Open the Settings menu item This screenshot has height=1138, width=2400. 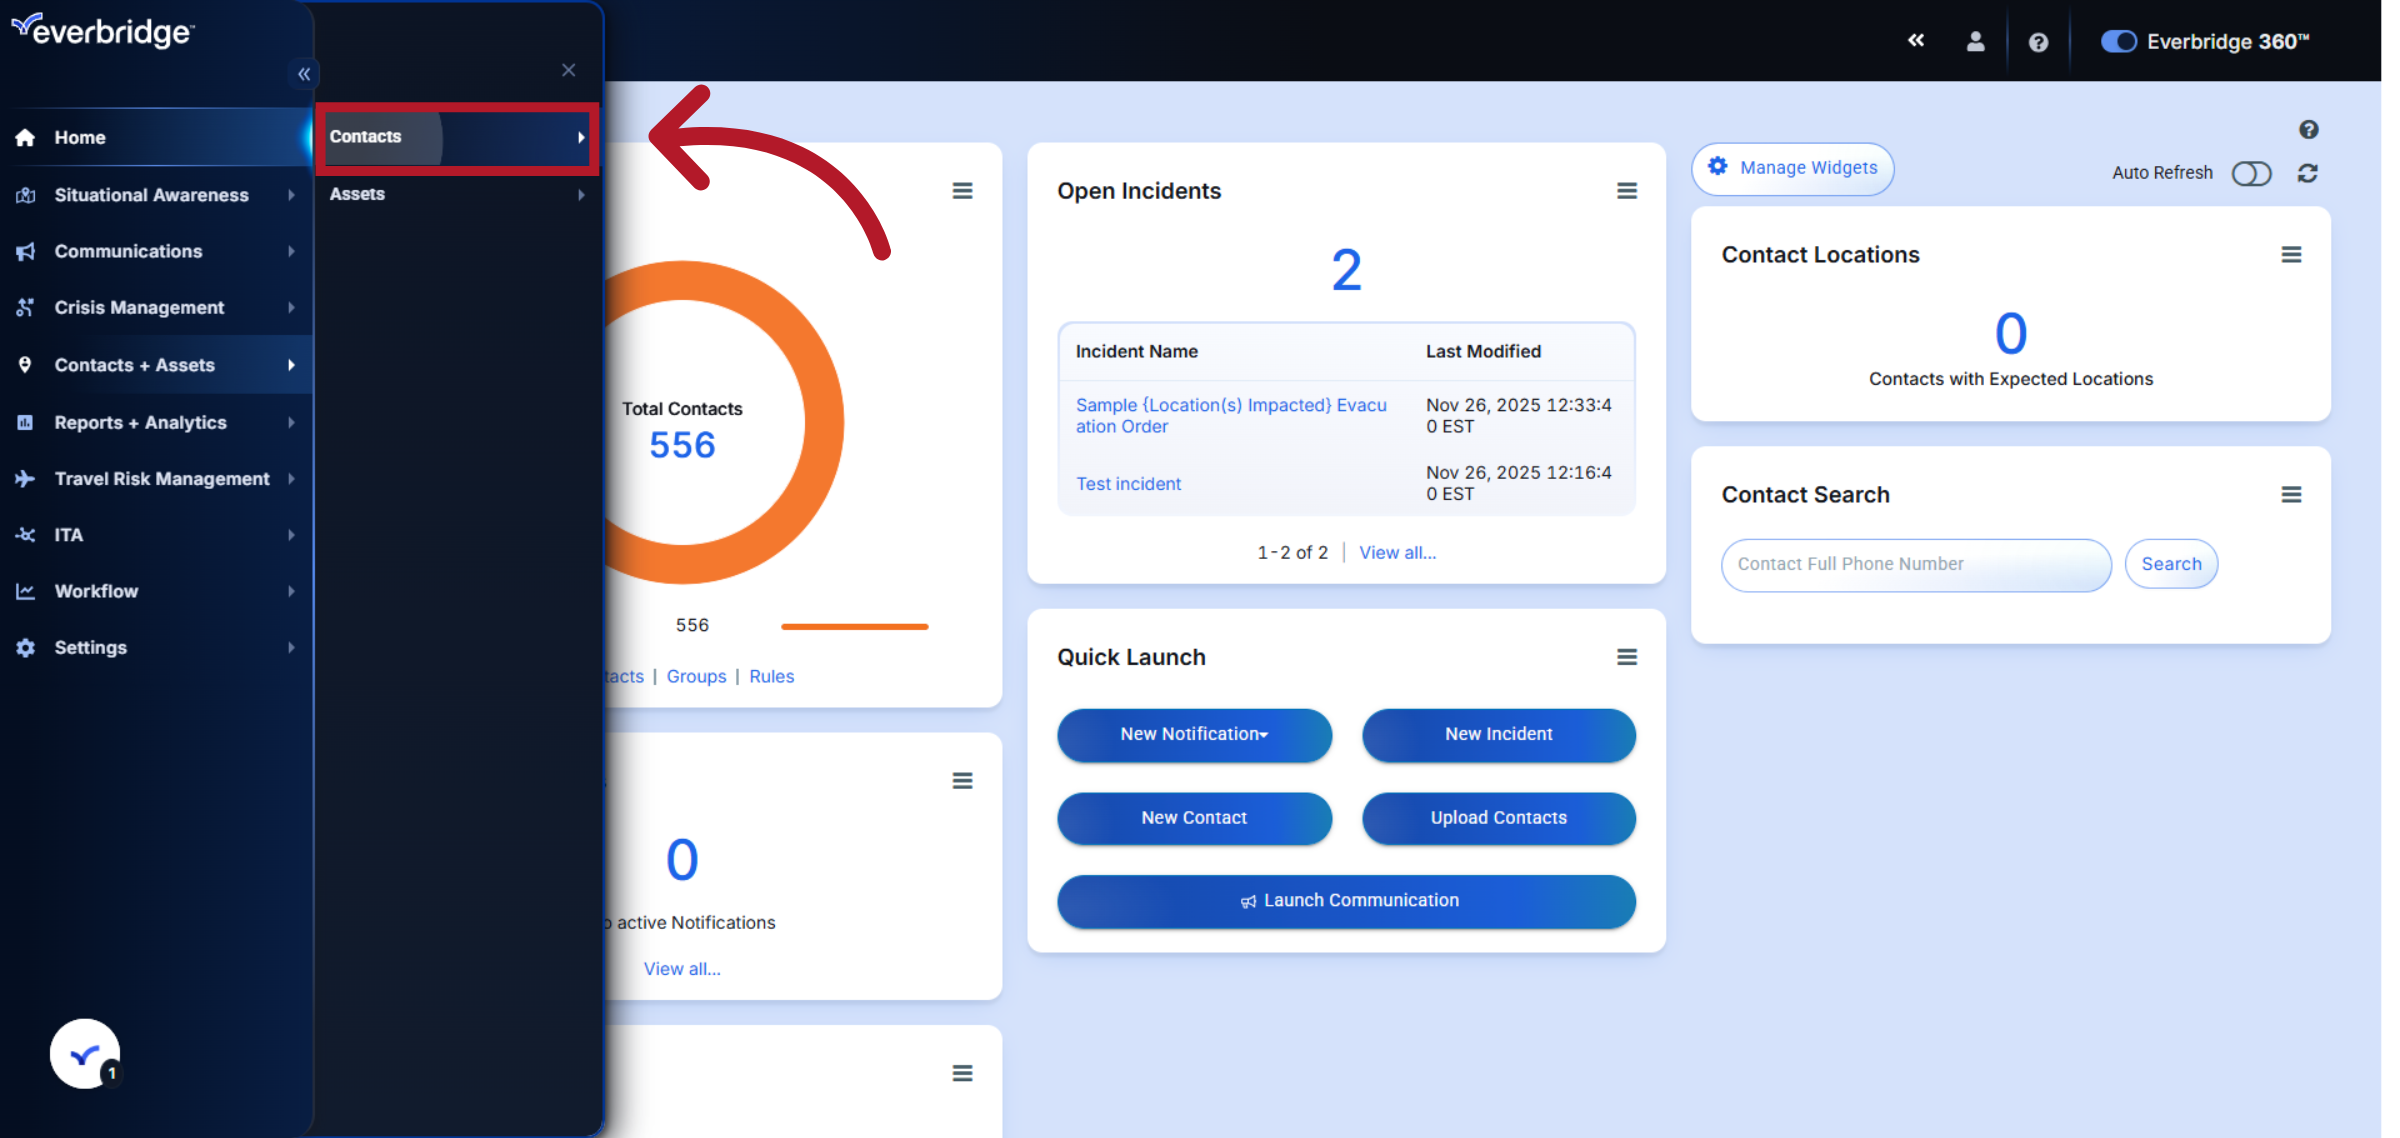click(90, 647)
